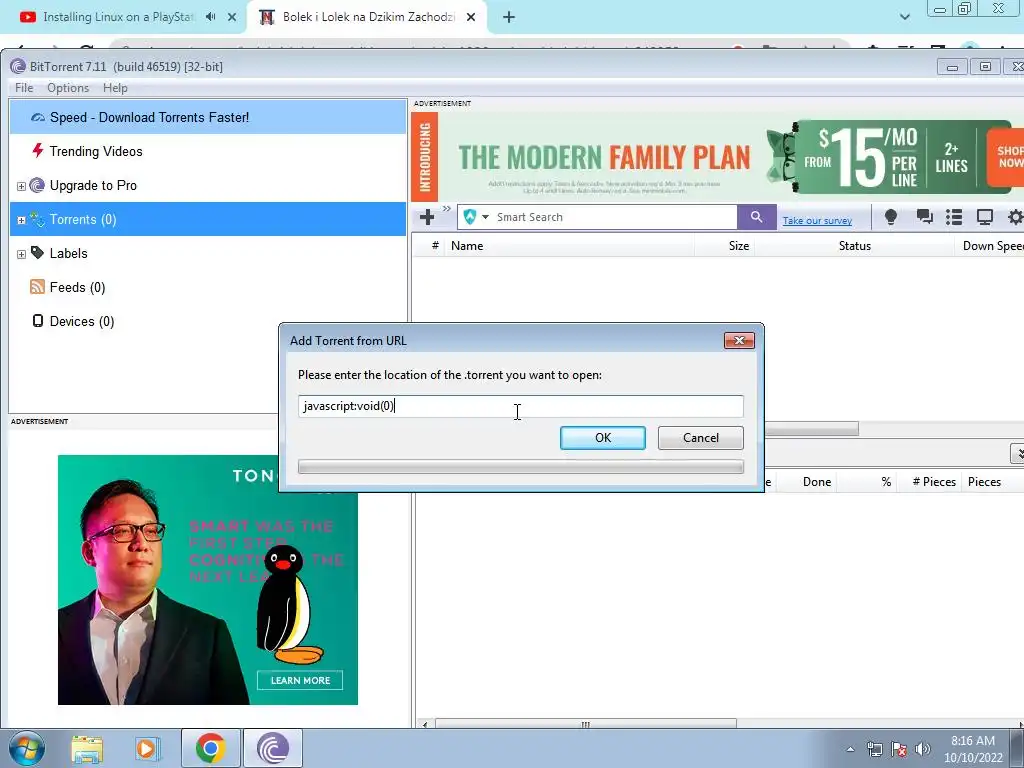Click LEARN MORE in the ad
The image size is (1024, 768).
point(300,680)
